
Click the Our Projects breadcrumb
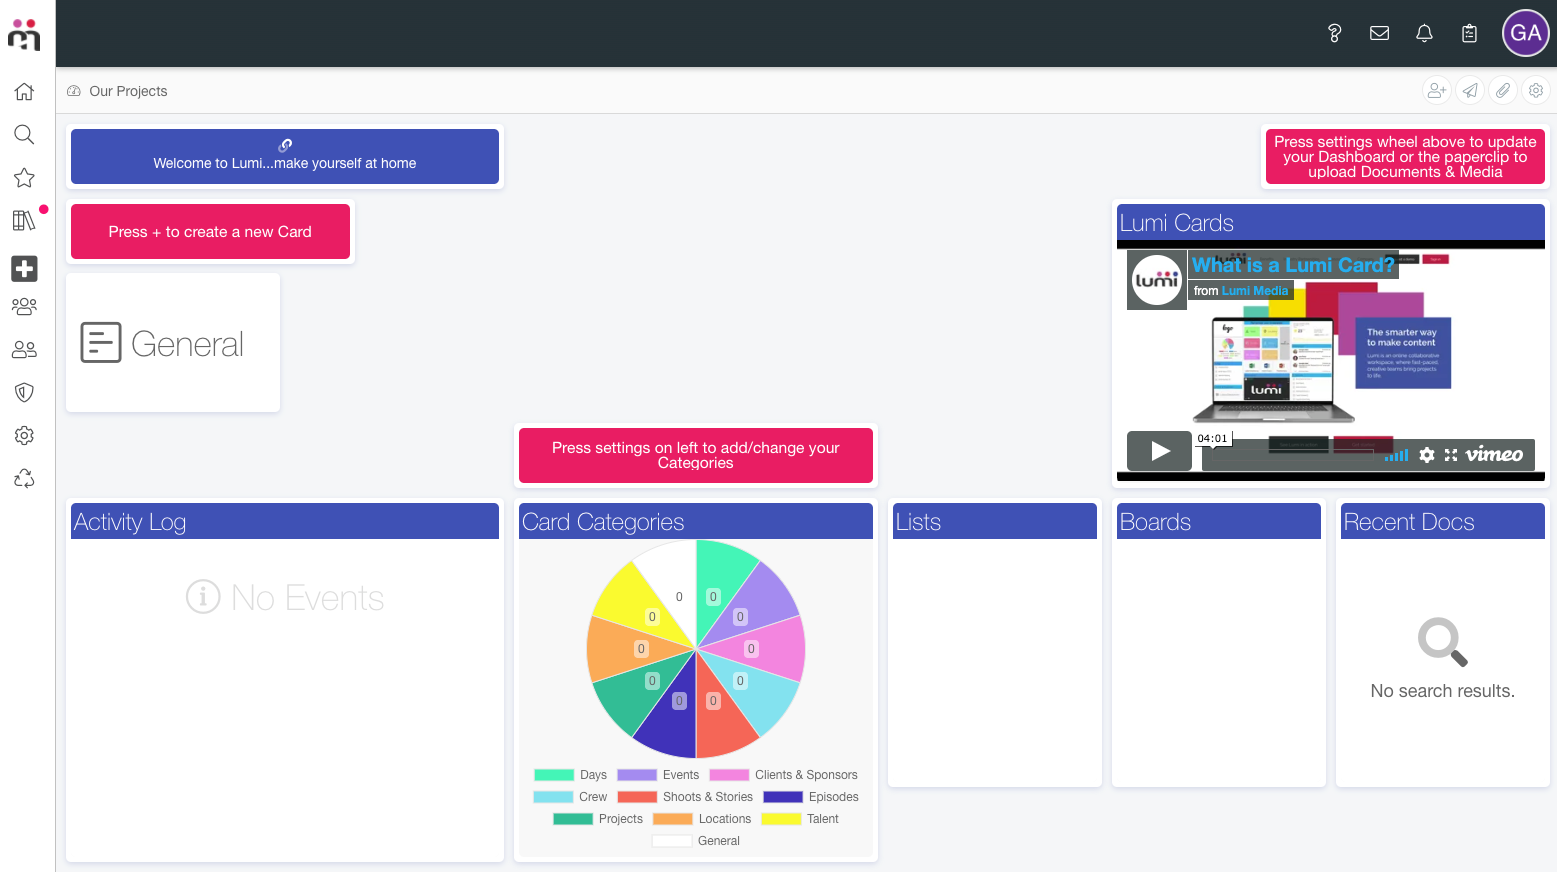(x=128, y=91)
